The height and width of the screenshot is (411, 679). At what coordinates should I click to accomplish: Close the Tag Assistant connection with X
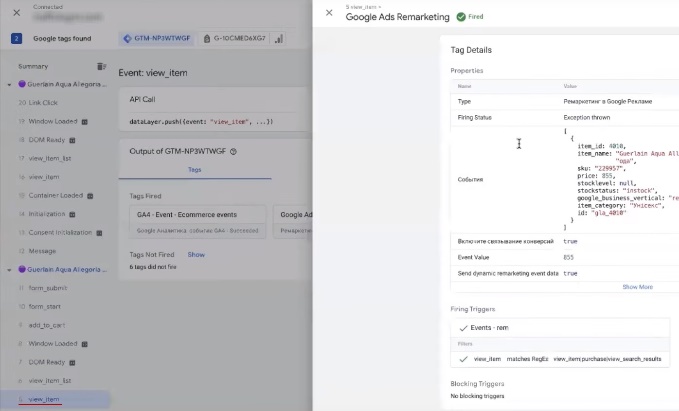(x=15, y=13)
